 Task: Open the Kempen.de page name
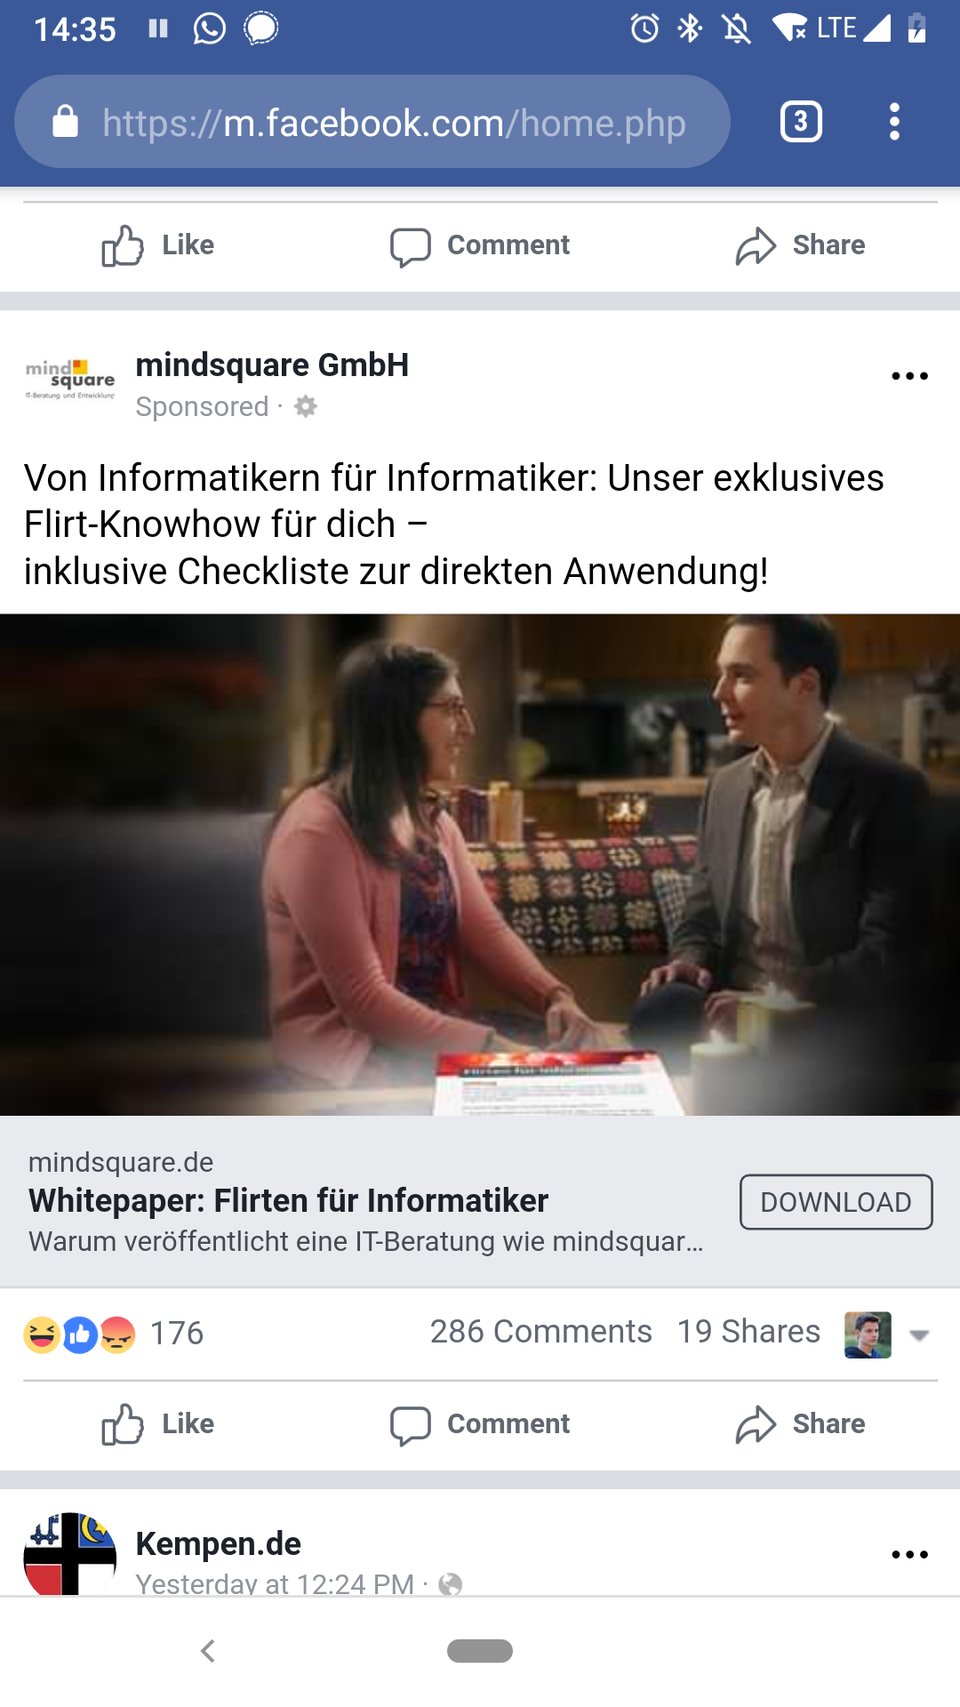tap(218, 1543)
